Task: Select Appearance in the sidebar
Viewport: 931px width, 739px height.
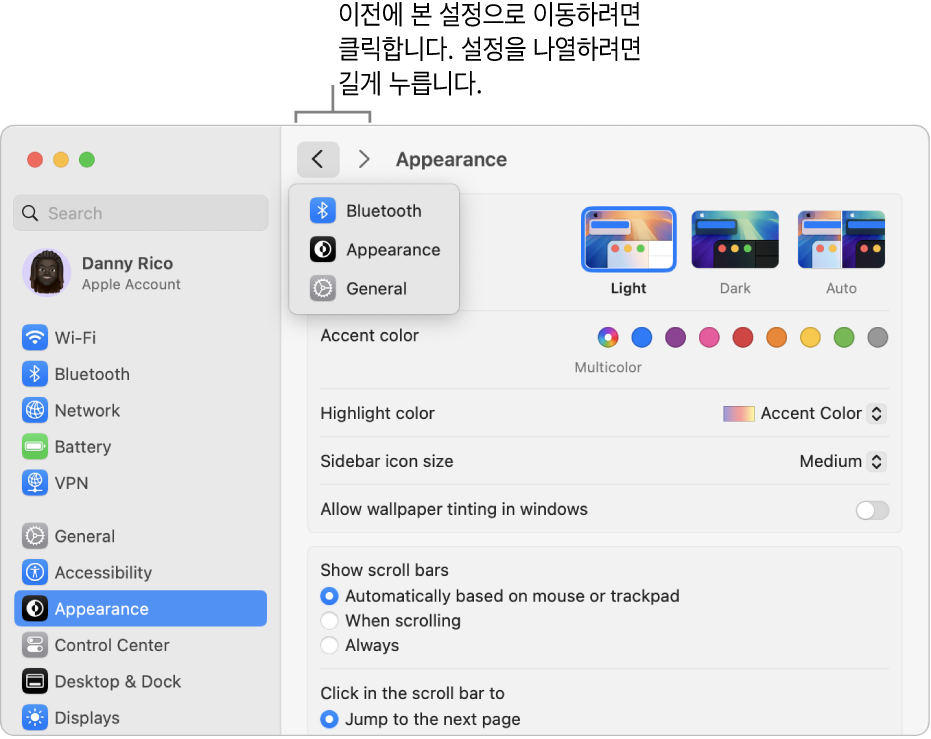Action: 140,608
